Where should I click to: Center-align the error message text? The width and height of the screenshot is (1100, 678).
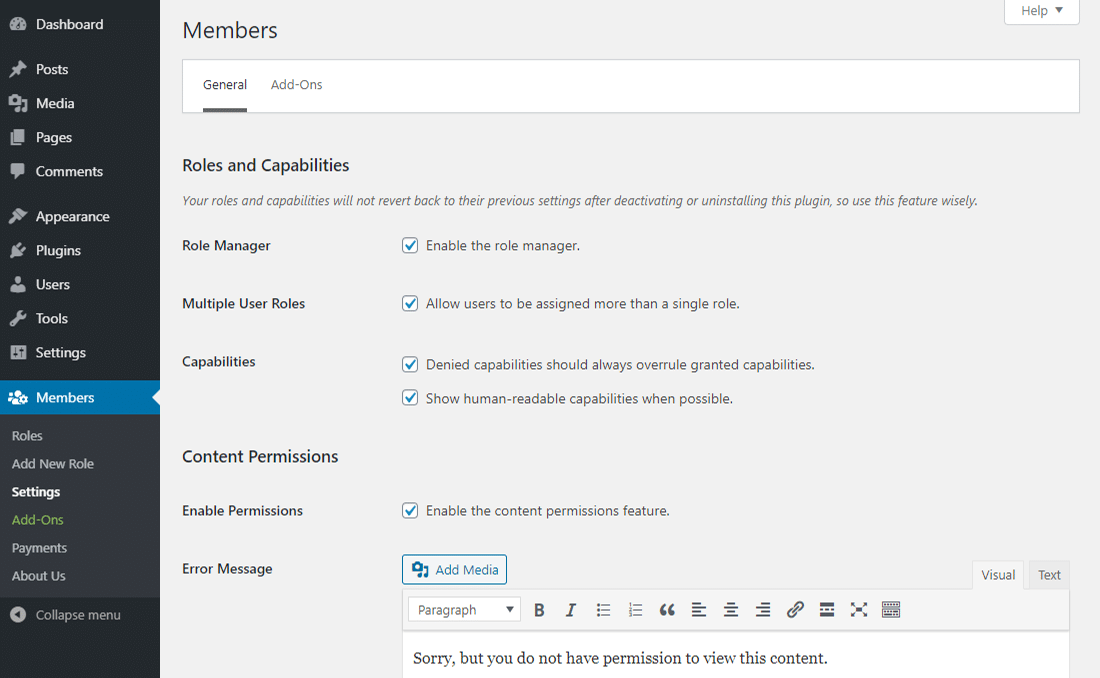(731, 609)
